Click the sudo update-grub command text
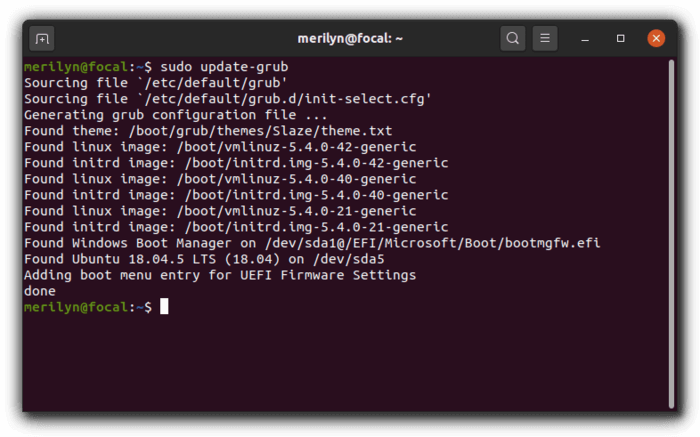This screenshot has width=700, height=437. 224,67
